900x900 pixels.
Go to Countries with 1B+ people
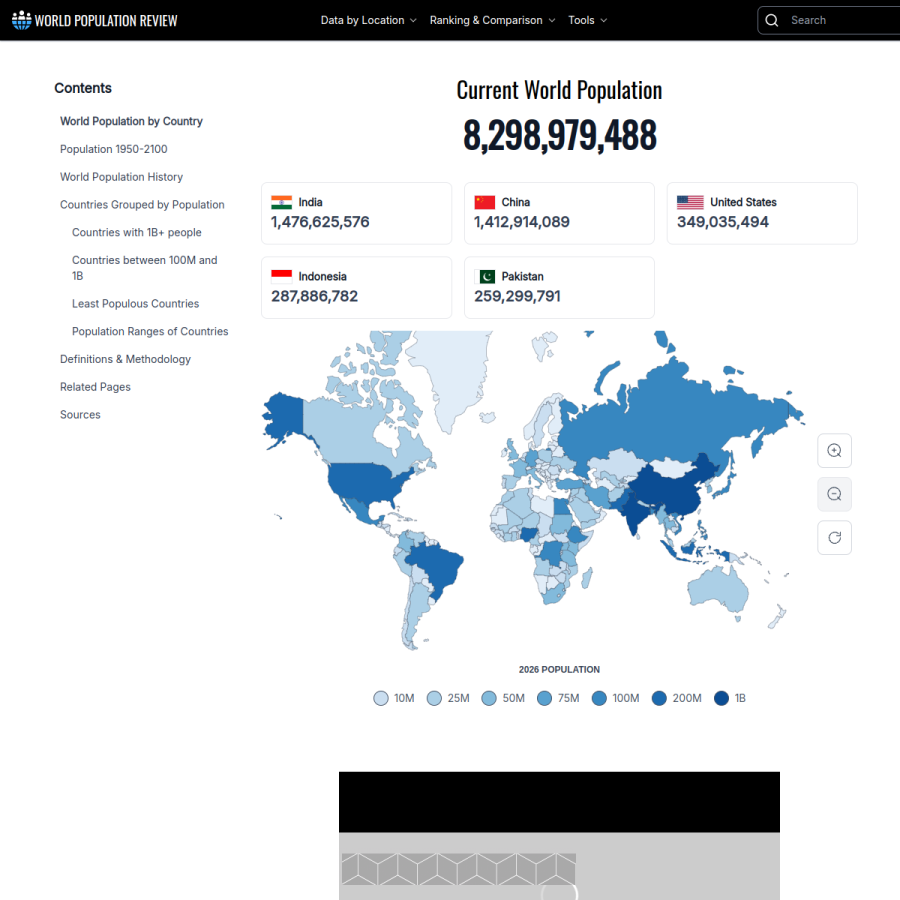137,232
